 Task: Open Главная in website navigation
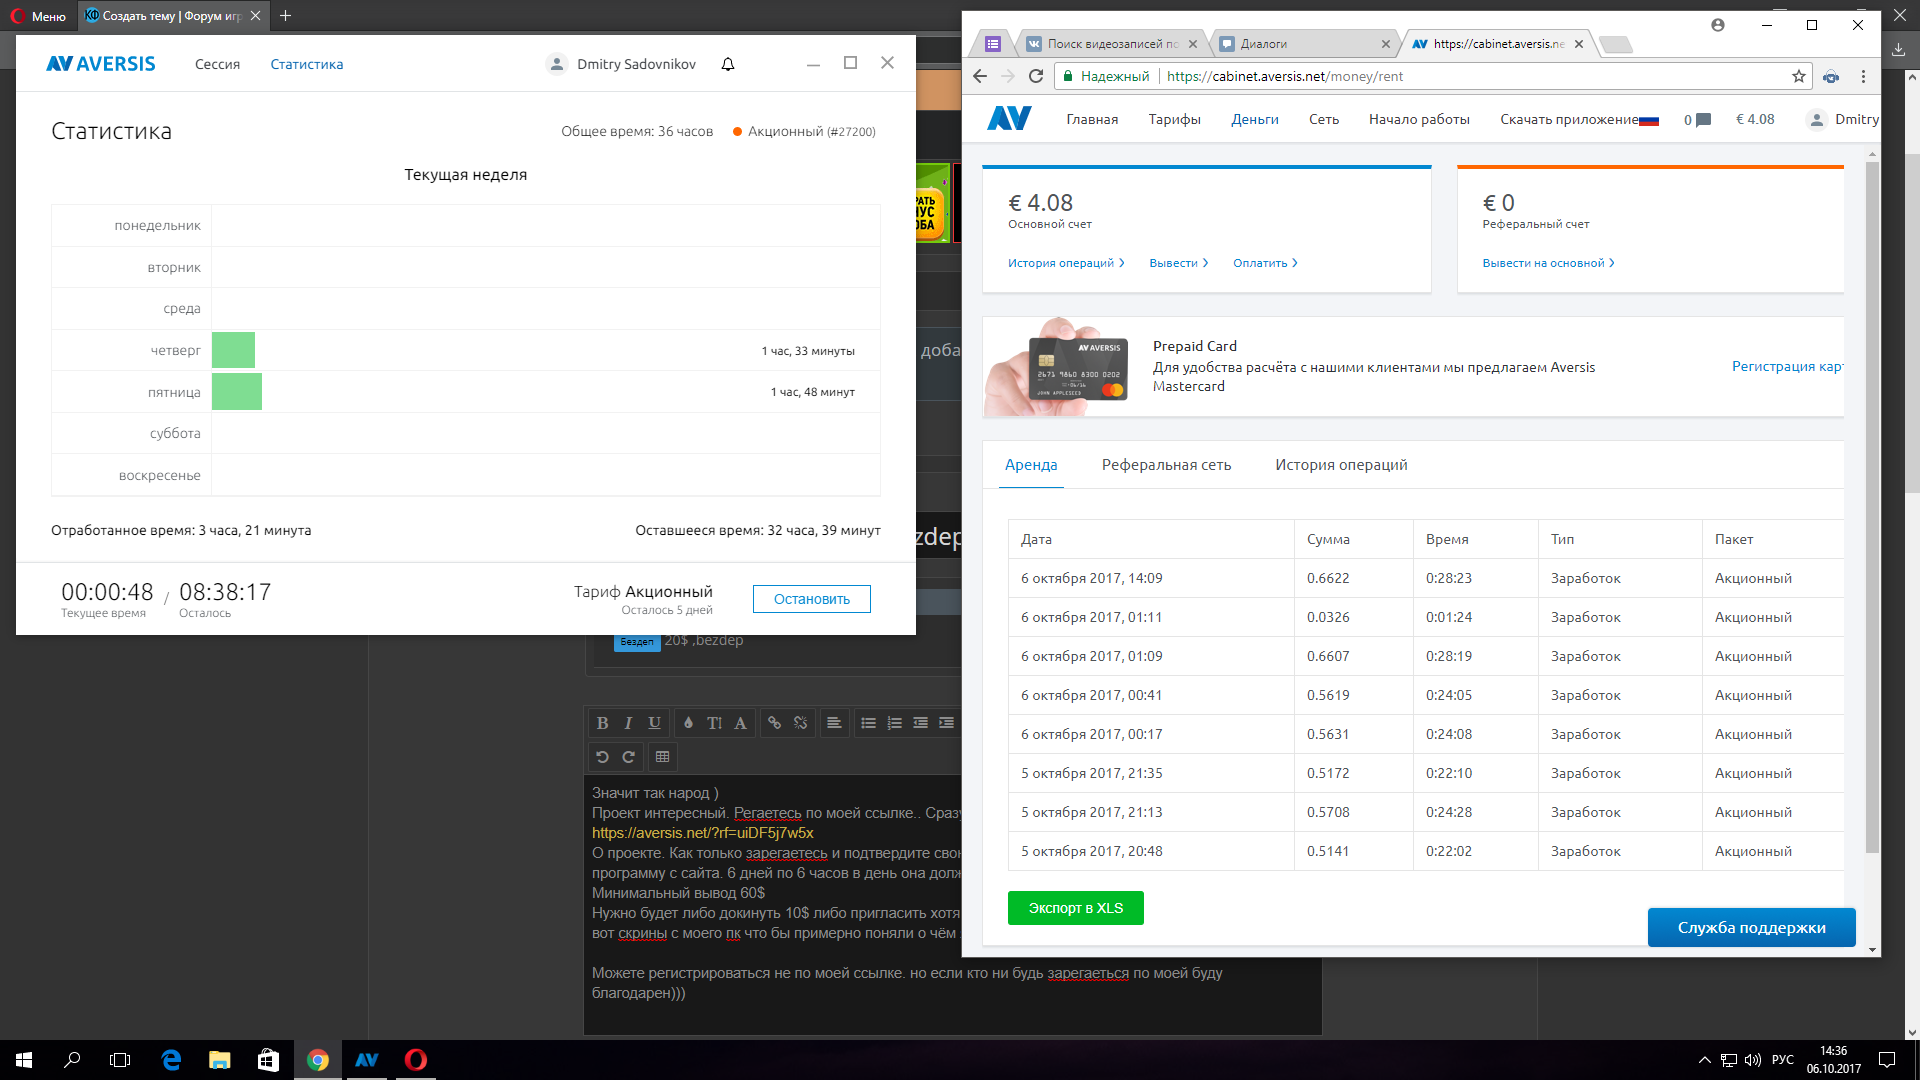pyautogui.click(x=1092, y=119)
